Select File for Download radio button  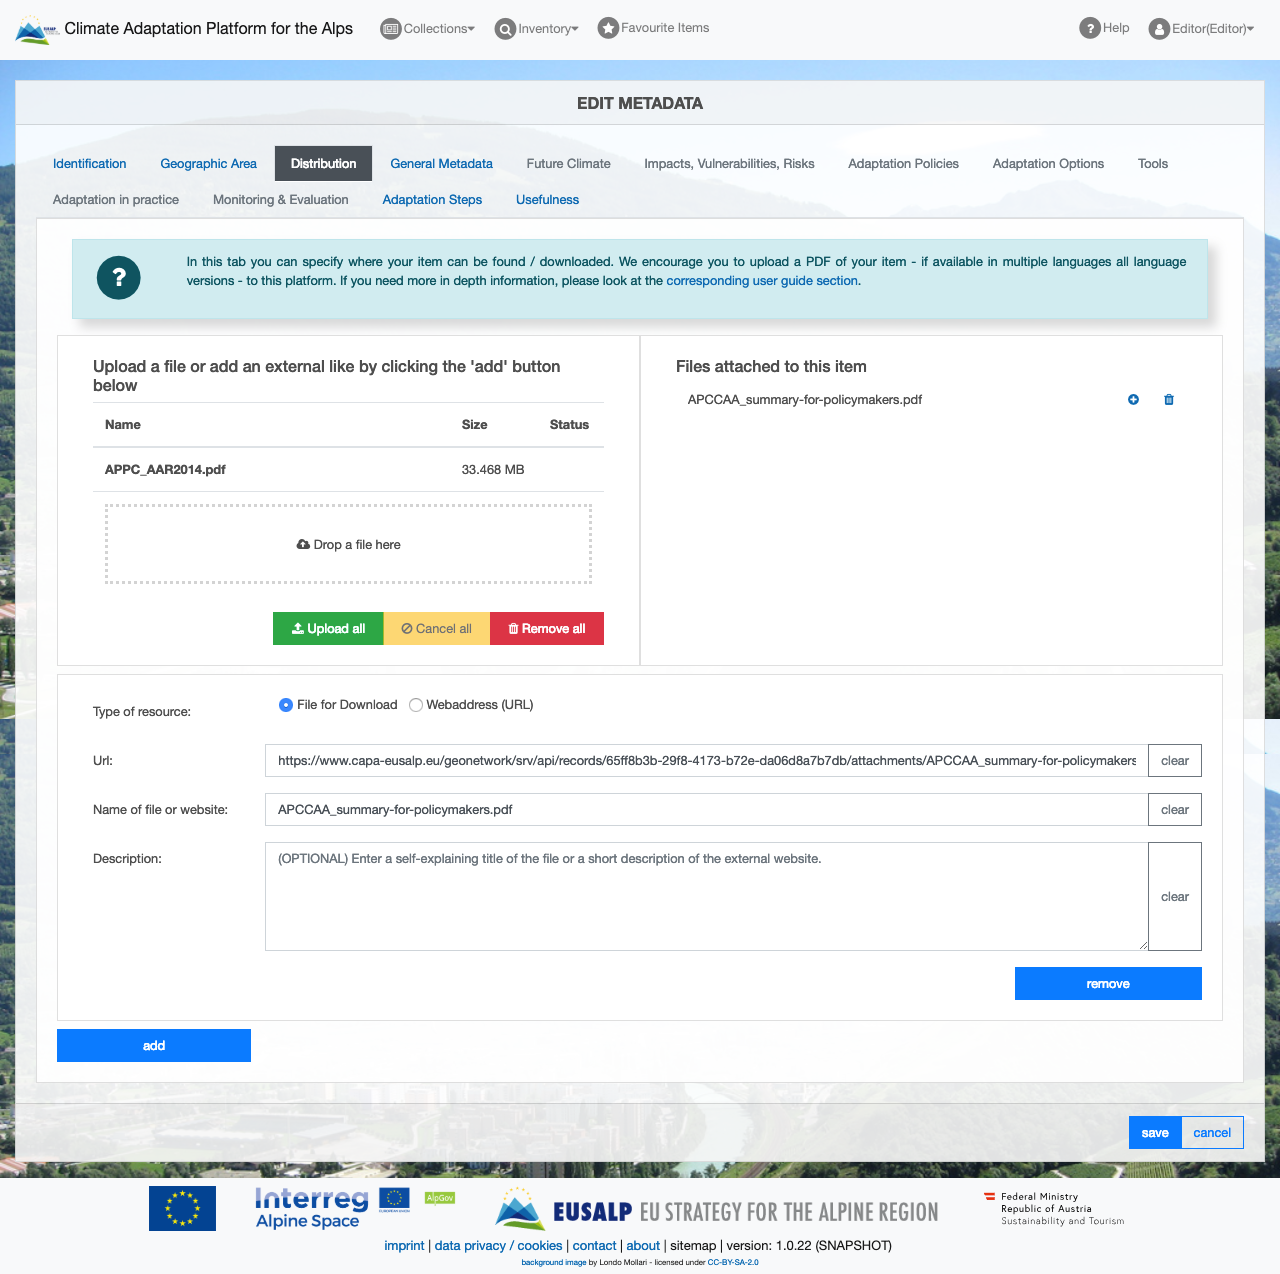(x=286, y=705)
